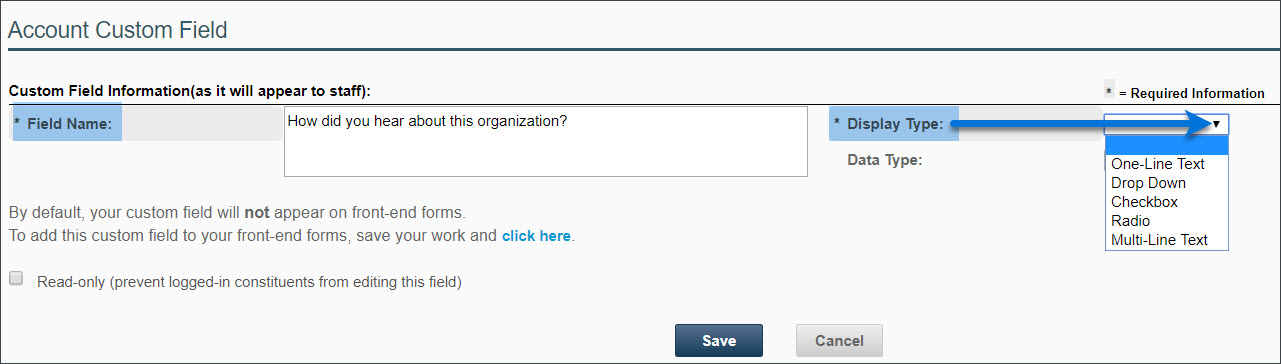Click the Account Custom Field heading
The image size is (1281, 364).
click(x=118, y=30)
